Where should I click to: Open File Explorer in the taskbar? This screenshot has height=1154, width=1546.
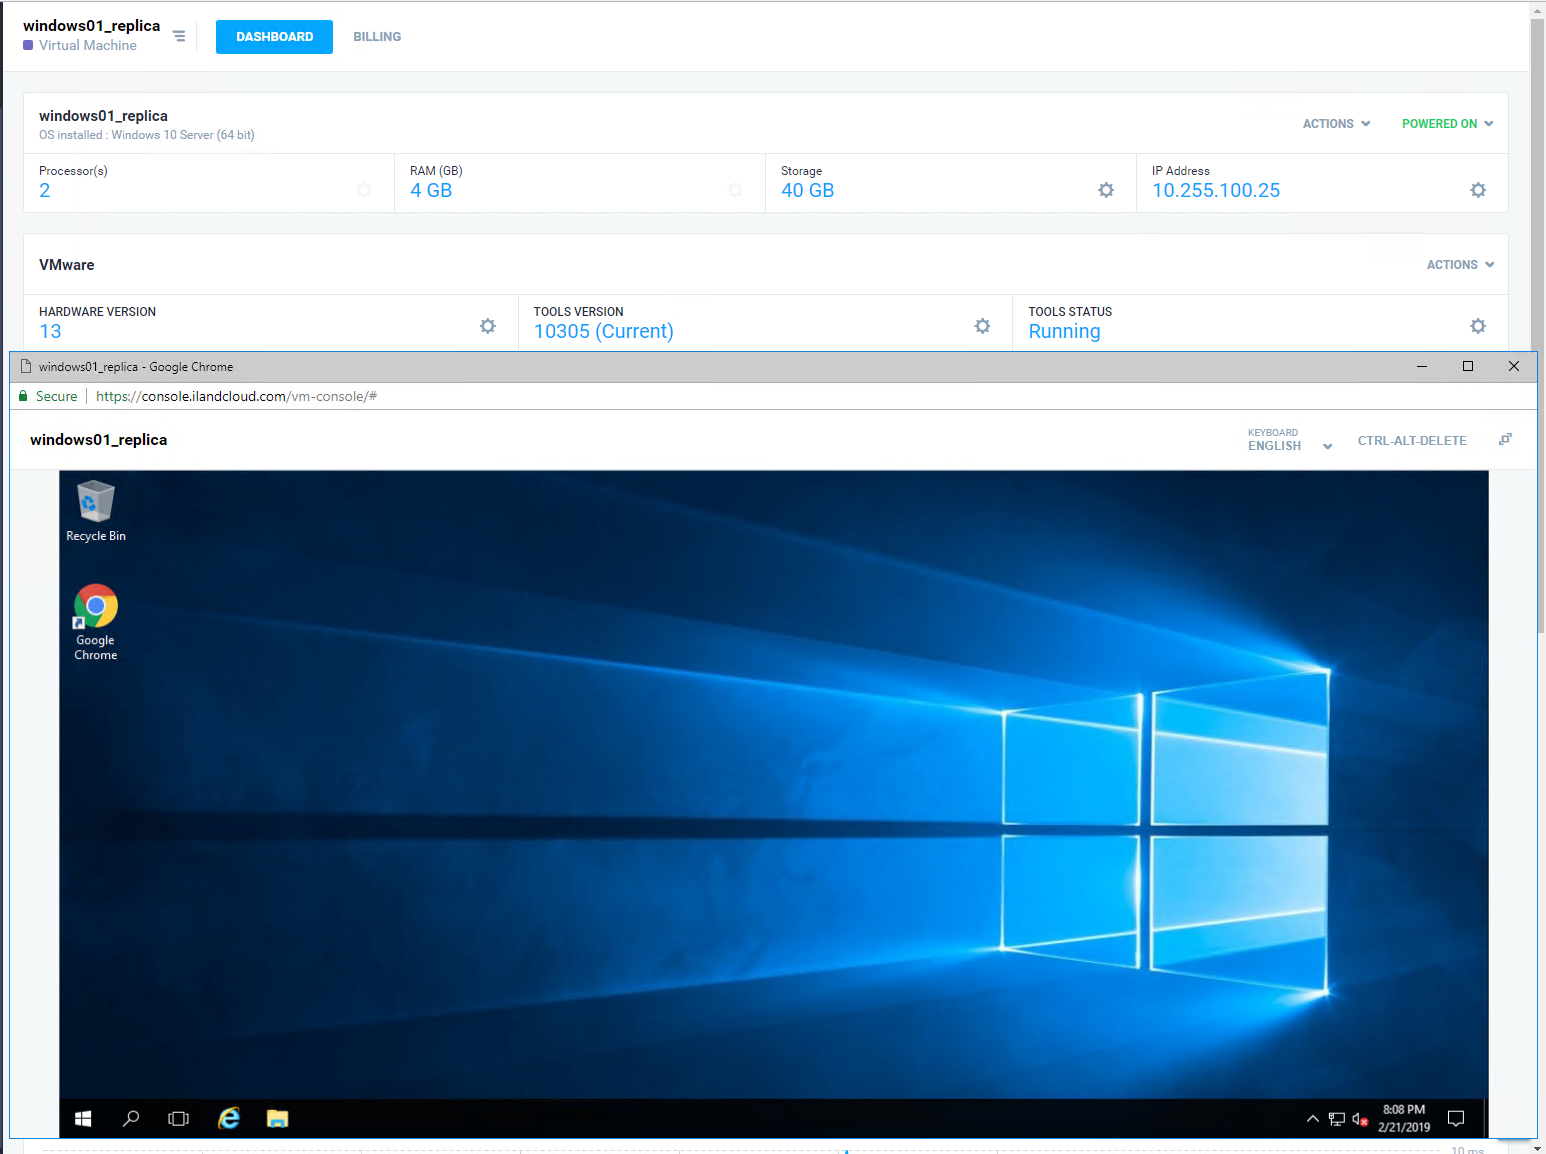tap(277, 1118)
